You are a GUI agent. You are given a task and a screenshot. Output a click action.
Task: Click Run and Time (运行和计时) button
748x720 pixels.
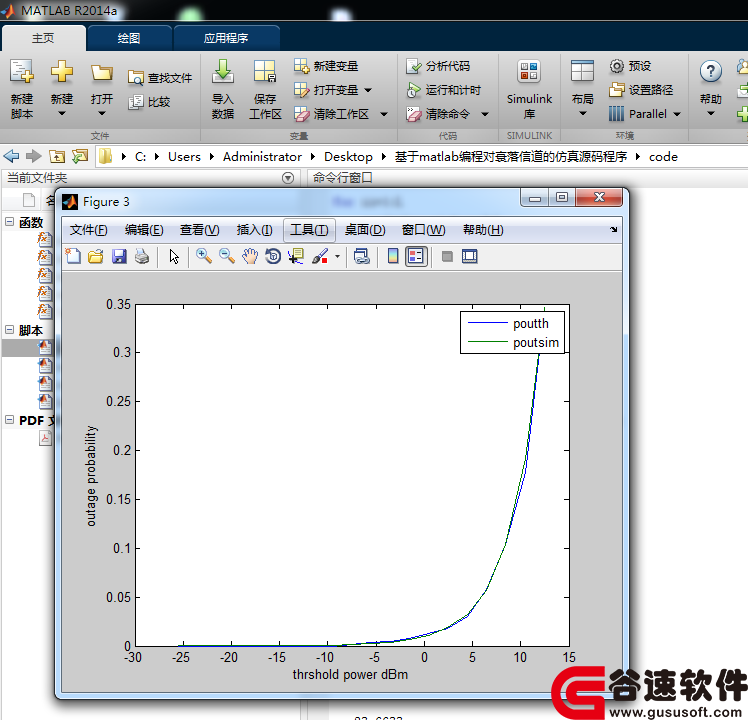coord(444,90)
